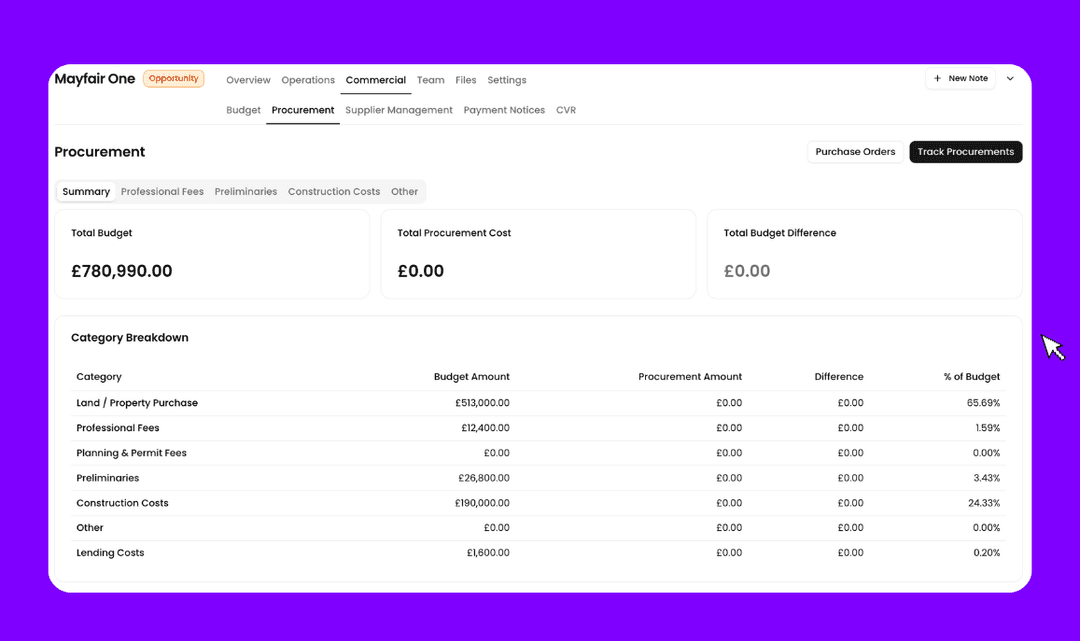Image resolution: width=1080 pixels, height=641 pixels.
Task: Click the Purchase Orders button
Action: [855, 152]
